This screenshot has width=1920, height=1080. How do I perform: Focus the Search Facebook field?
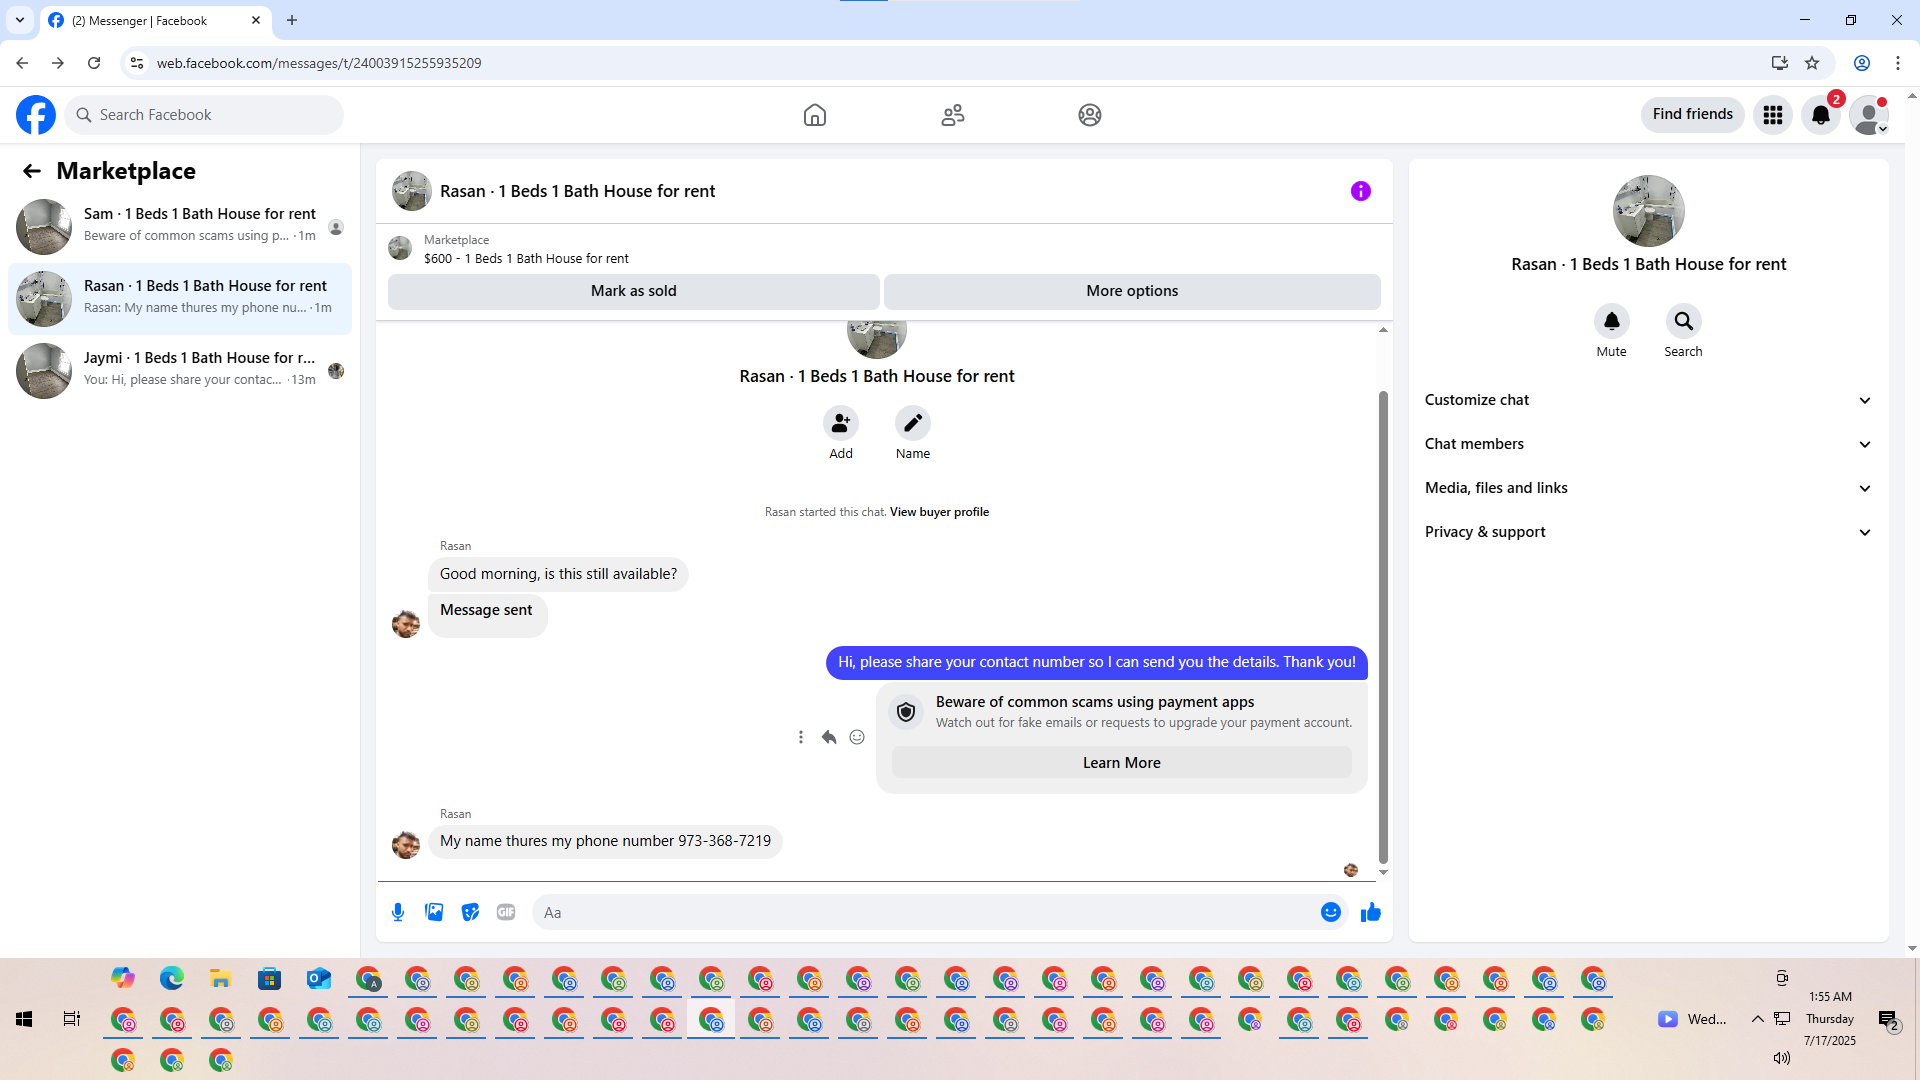(205, 115)
